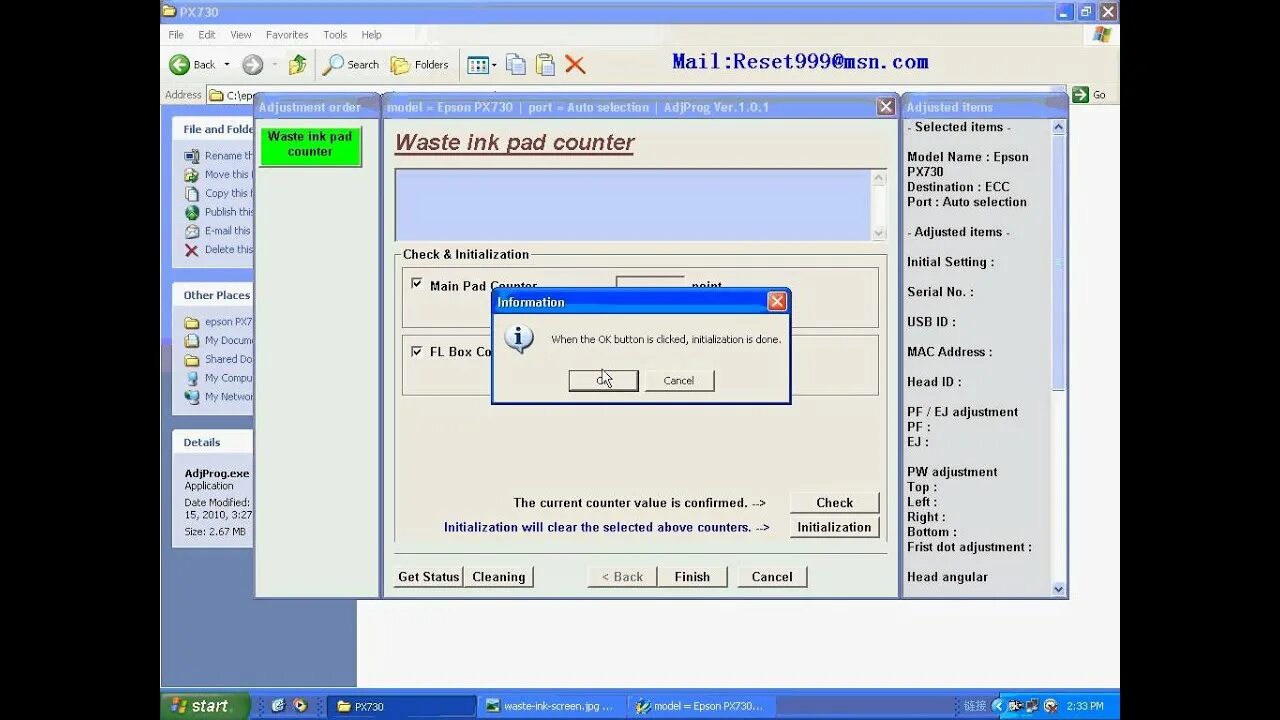Click the Check button
This screenshot has width=1280, height=720.
point(834,502)
